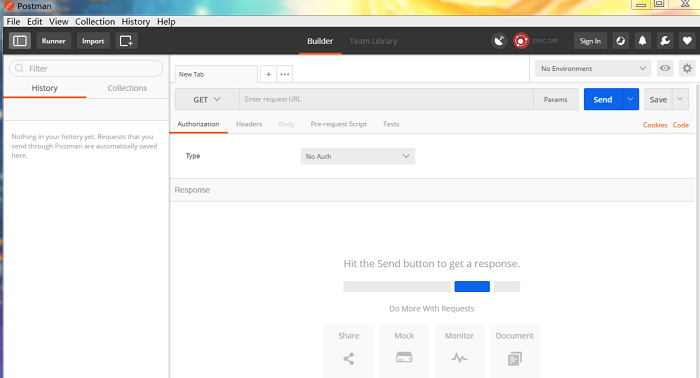Screen dimensions: 700x378
Task: Toggle environment quick look eye icon
Action: tap(665, 68)
